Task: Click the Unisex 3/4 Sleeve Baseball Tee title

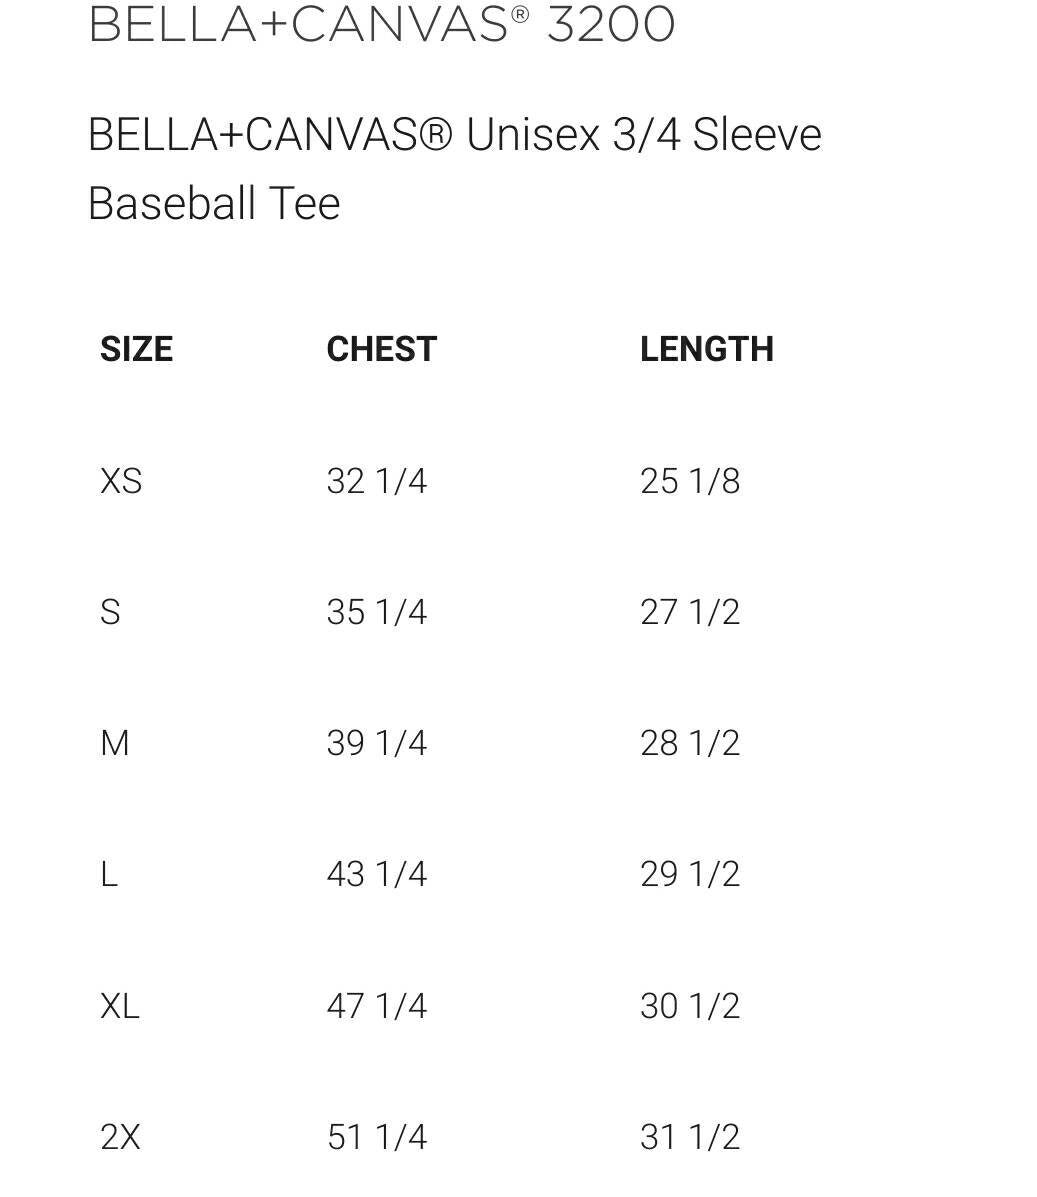Action: pos(454,168)
